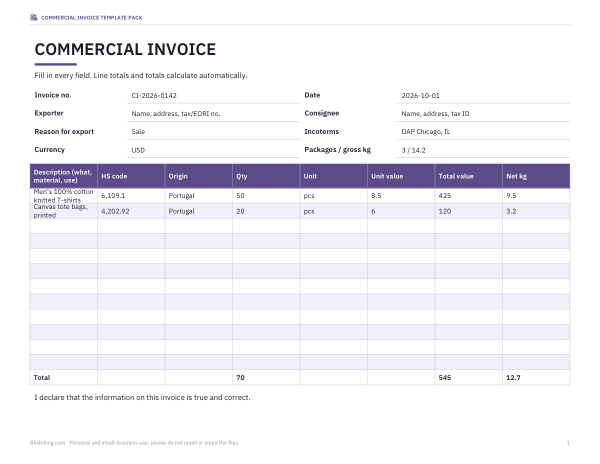Click the Reason for export field "Sale"
The width and height of the screenshot is (600, 464).
click(x=213, y=132)
